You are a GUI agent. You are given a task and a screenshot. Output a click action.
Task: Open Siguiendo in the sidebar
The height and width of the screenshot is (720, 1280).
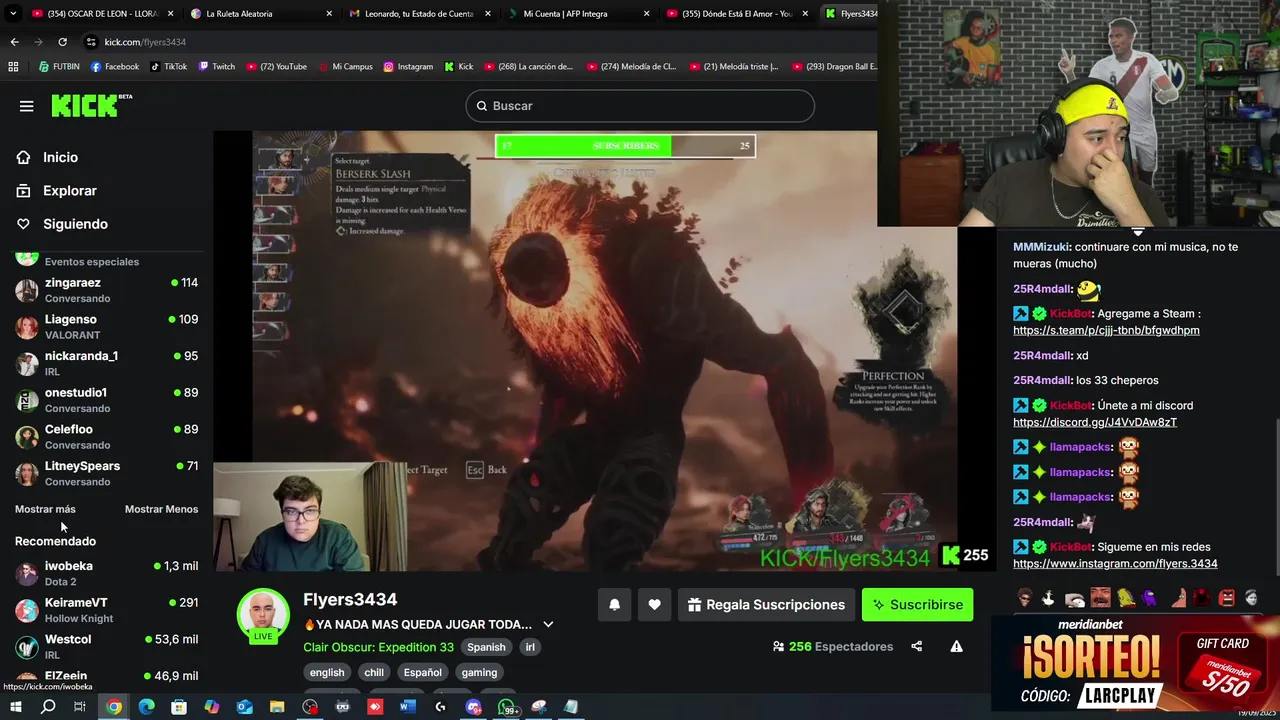(75, 224)
